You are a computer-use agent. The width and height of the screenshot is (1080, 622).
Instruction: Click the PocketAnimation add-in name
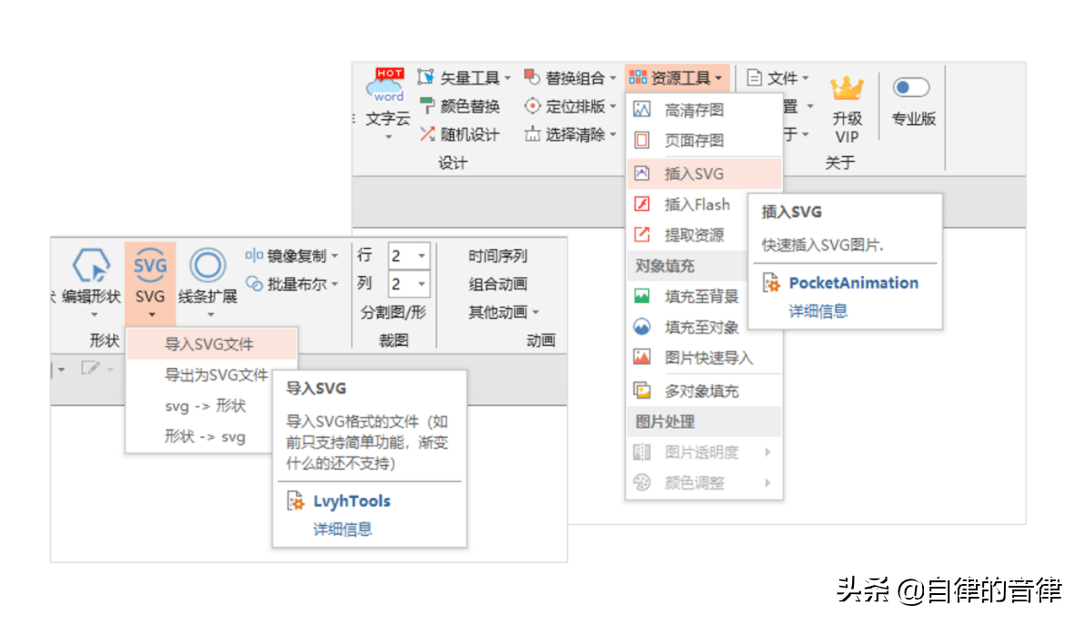coord(853,282)
